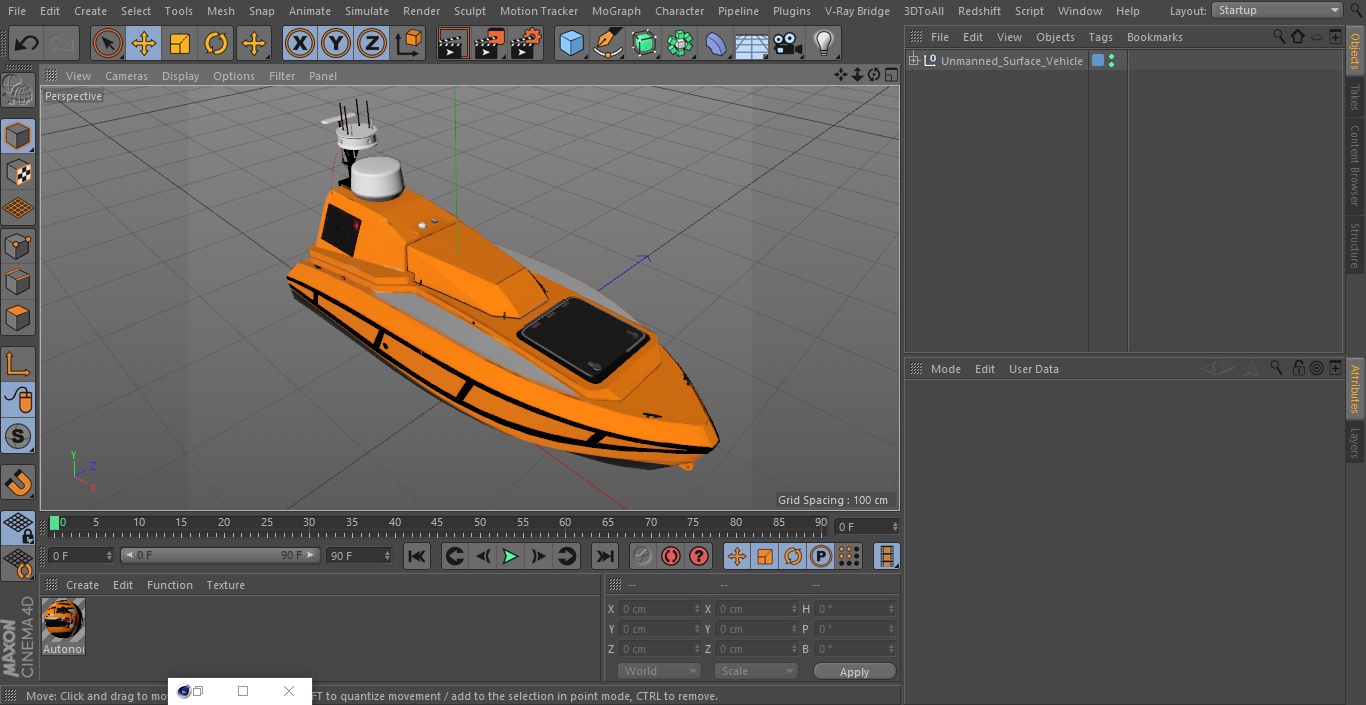
Task: Open the World coordinate dropdown
Action: point(659,671)
